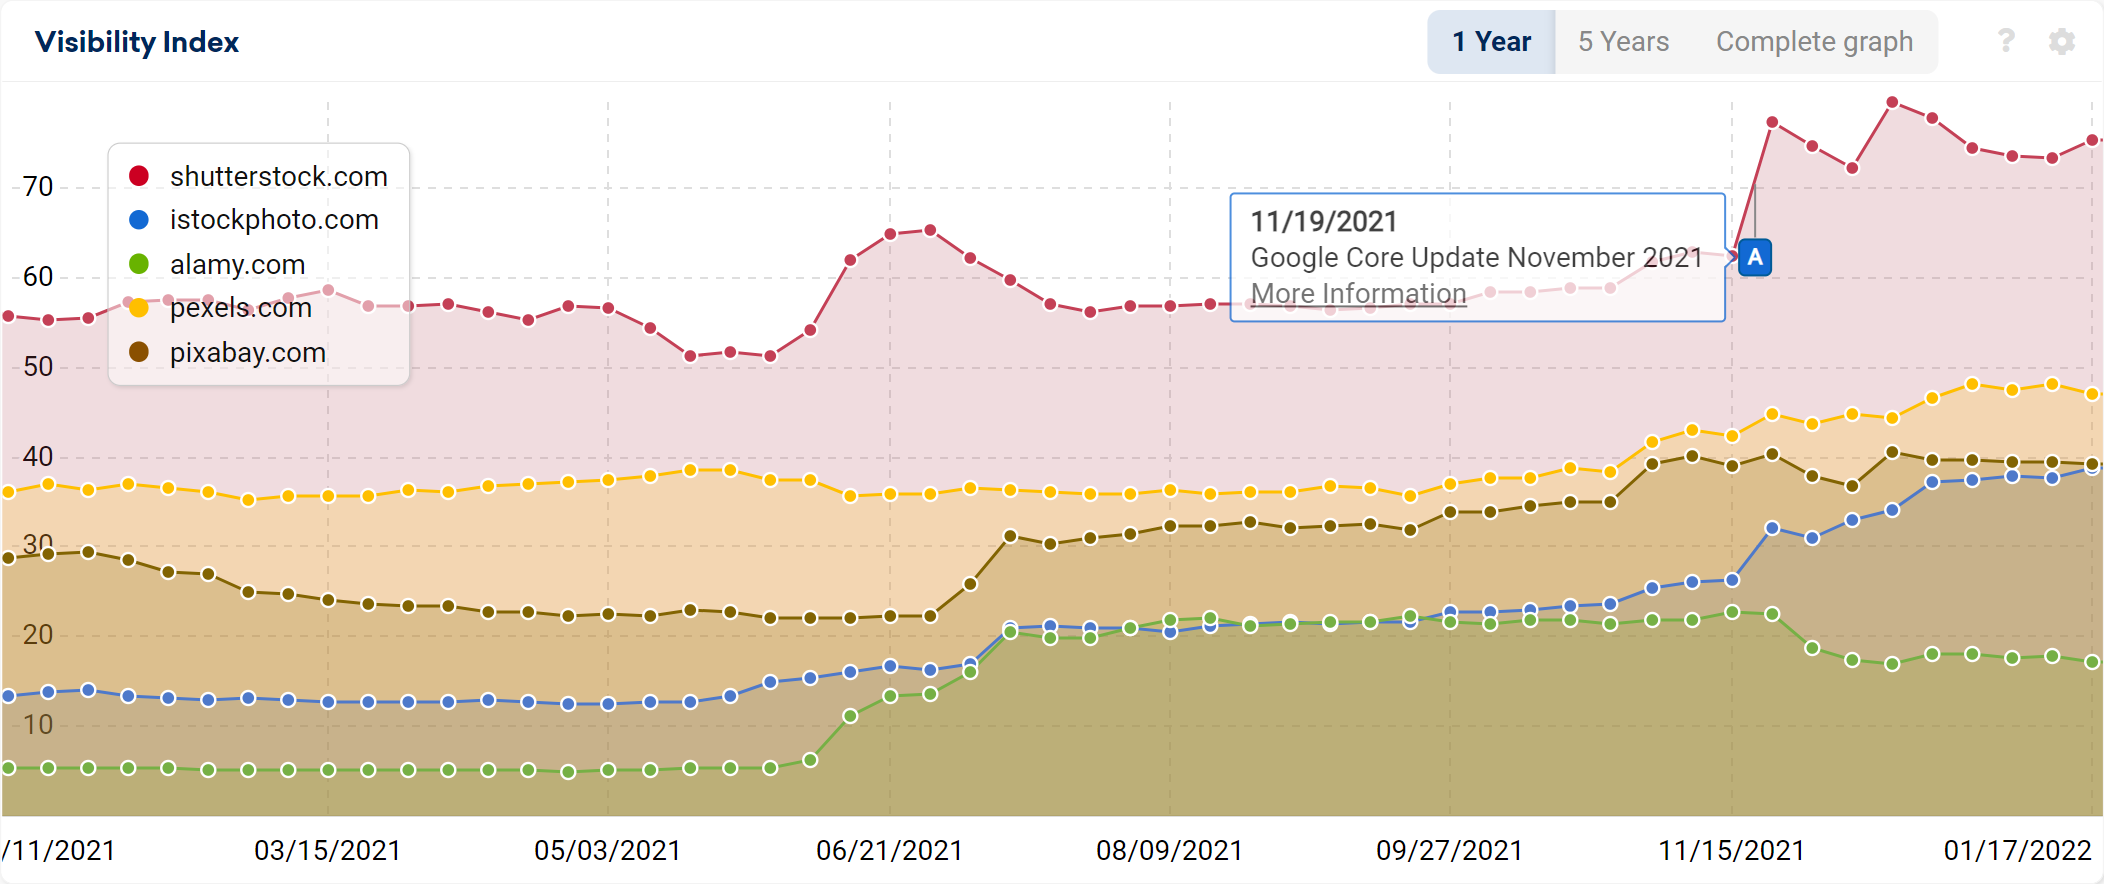The width and height of the screenshot is (2104, 884).
Task: Open the chart settings gear icon
Action: click(2061, 41)
